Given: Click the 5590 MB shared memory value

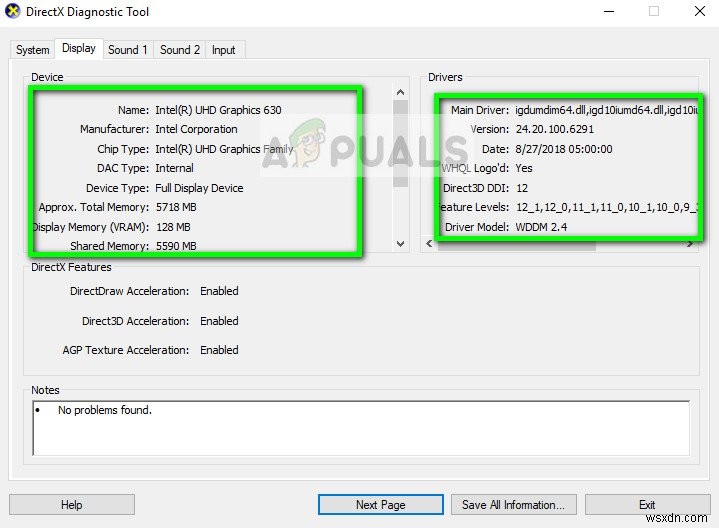Looking at the screenshot, I should 176,246.
